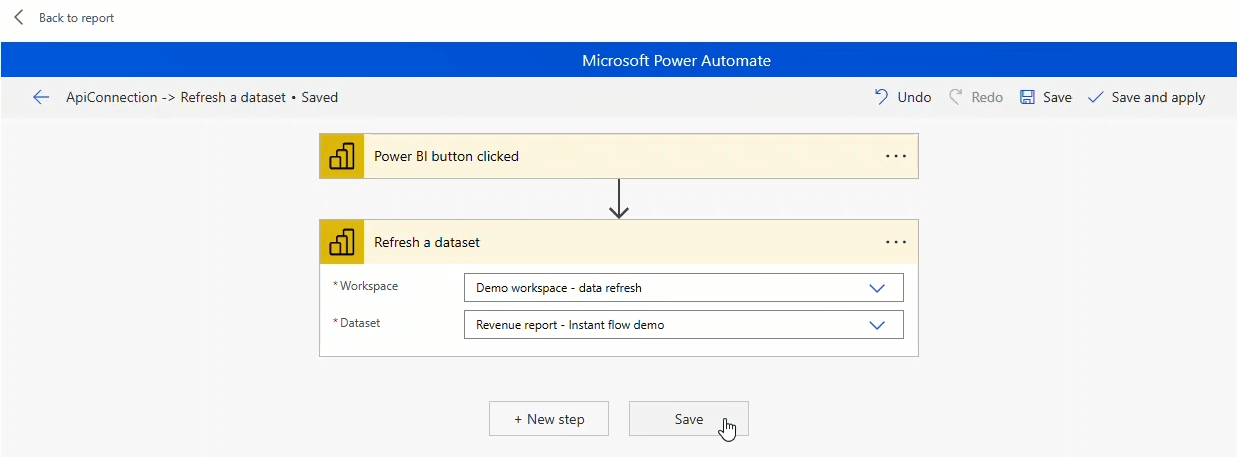Viewport: 1237px width, 457px height.
Task: Collapse the Refresh a dataset step header
Action: 619,242
